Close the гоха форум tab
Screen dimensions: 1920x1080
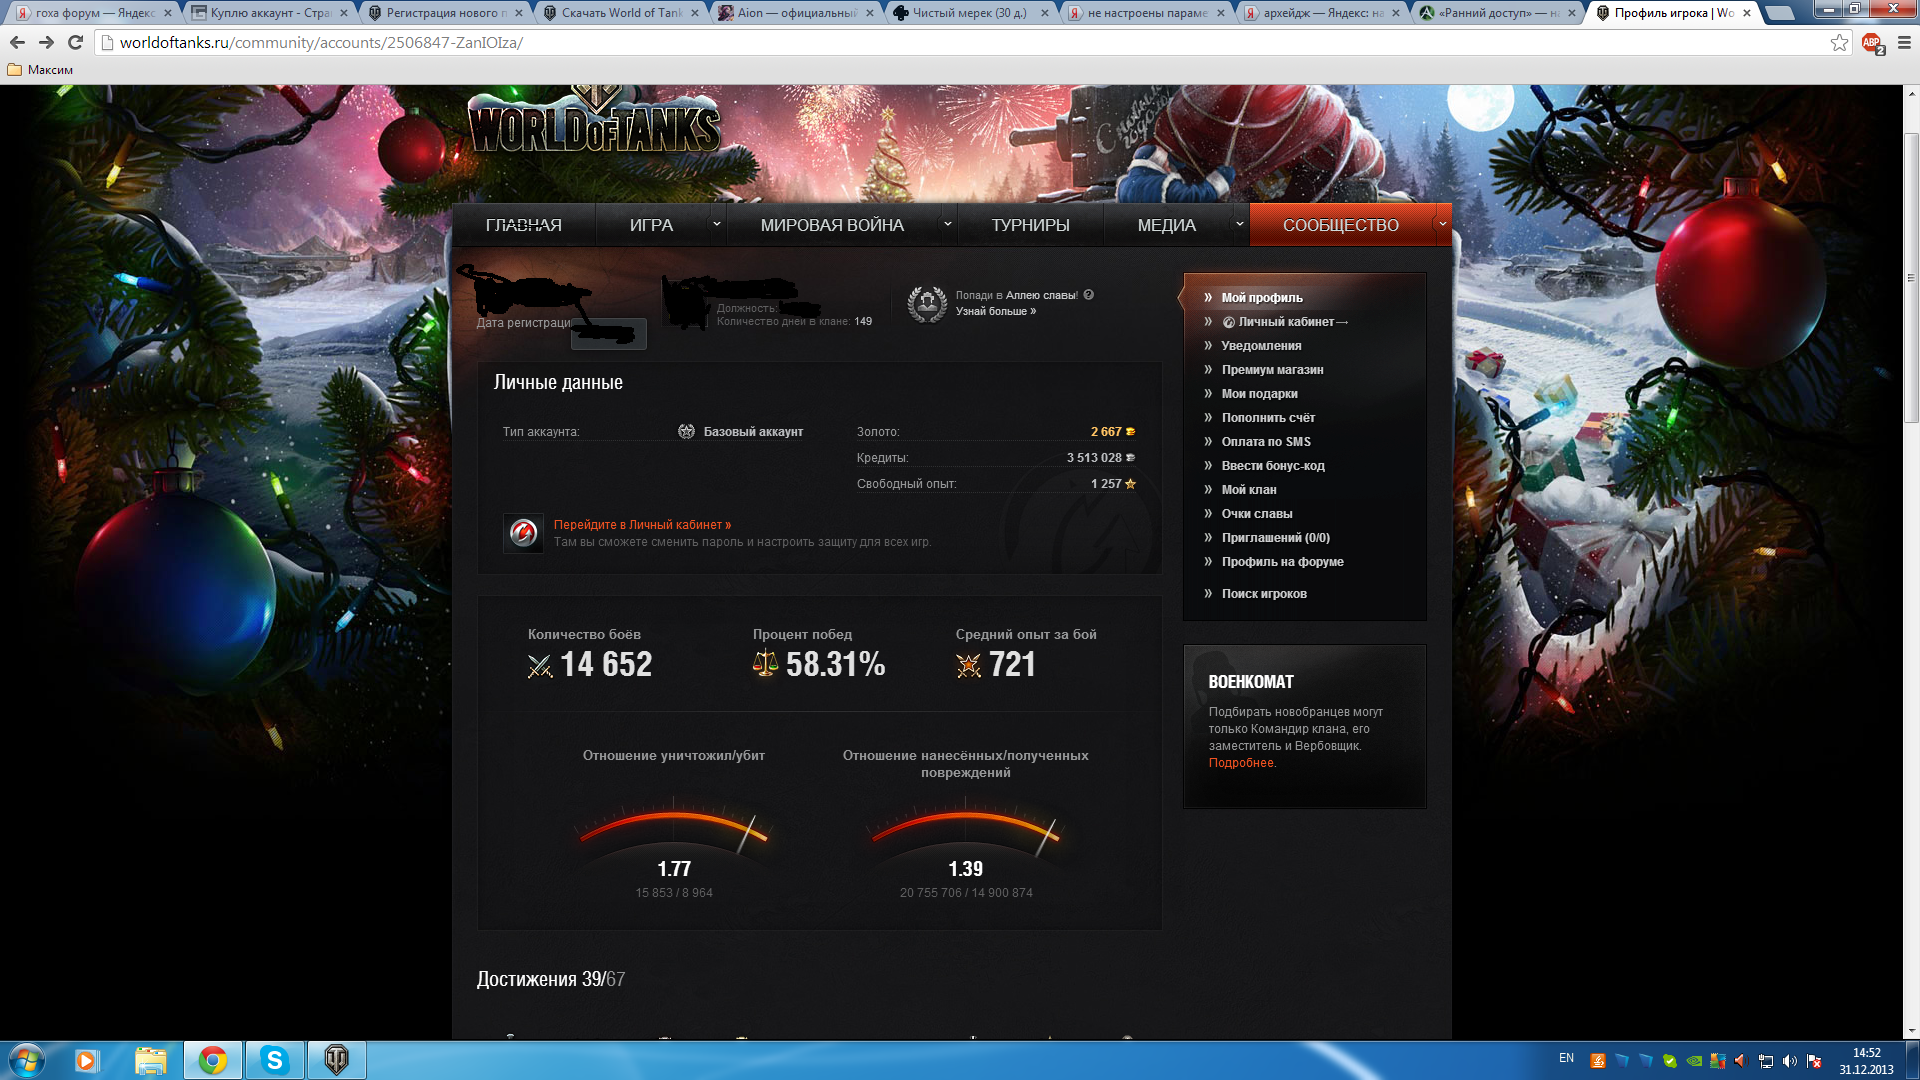[168, 13]
